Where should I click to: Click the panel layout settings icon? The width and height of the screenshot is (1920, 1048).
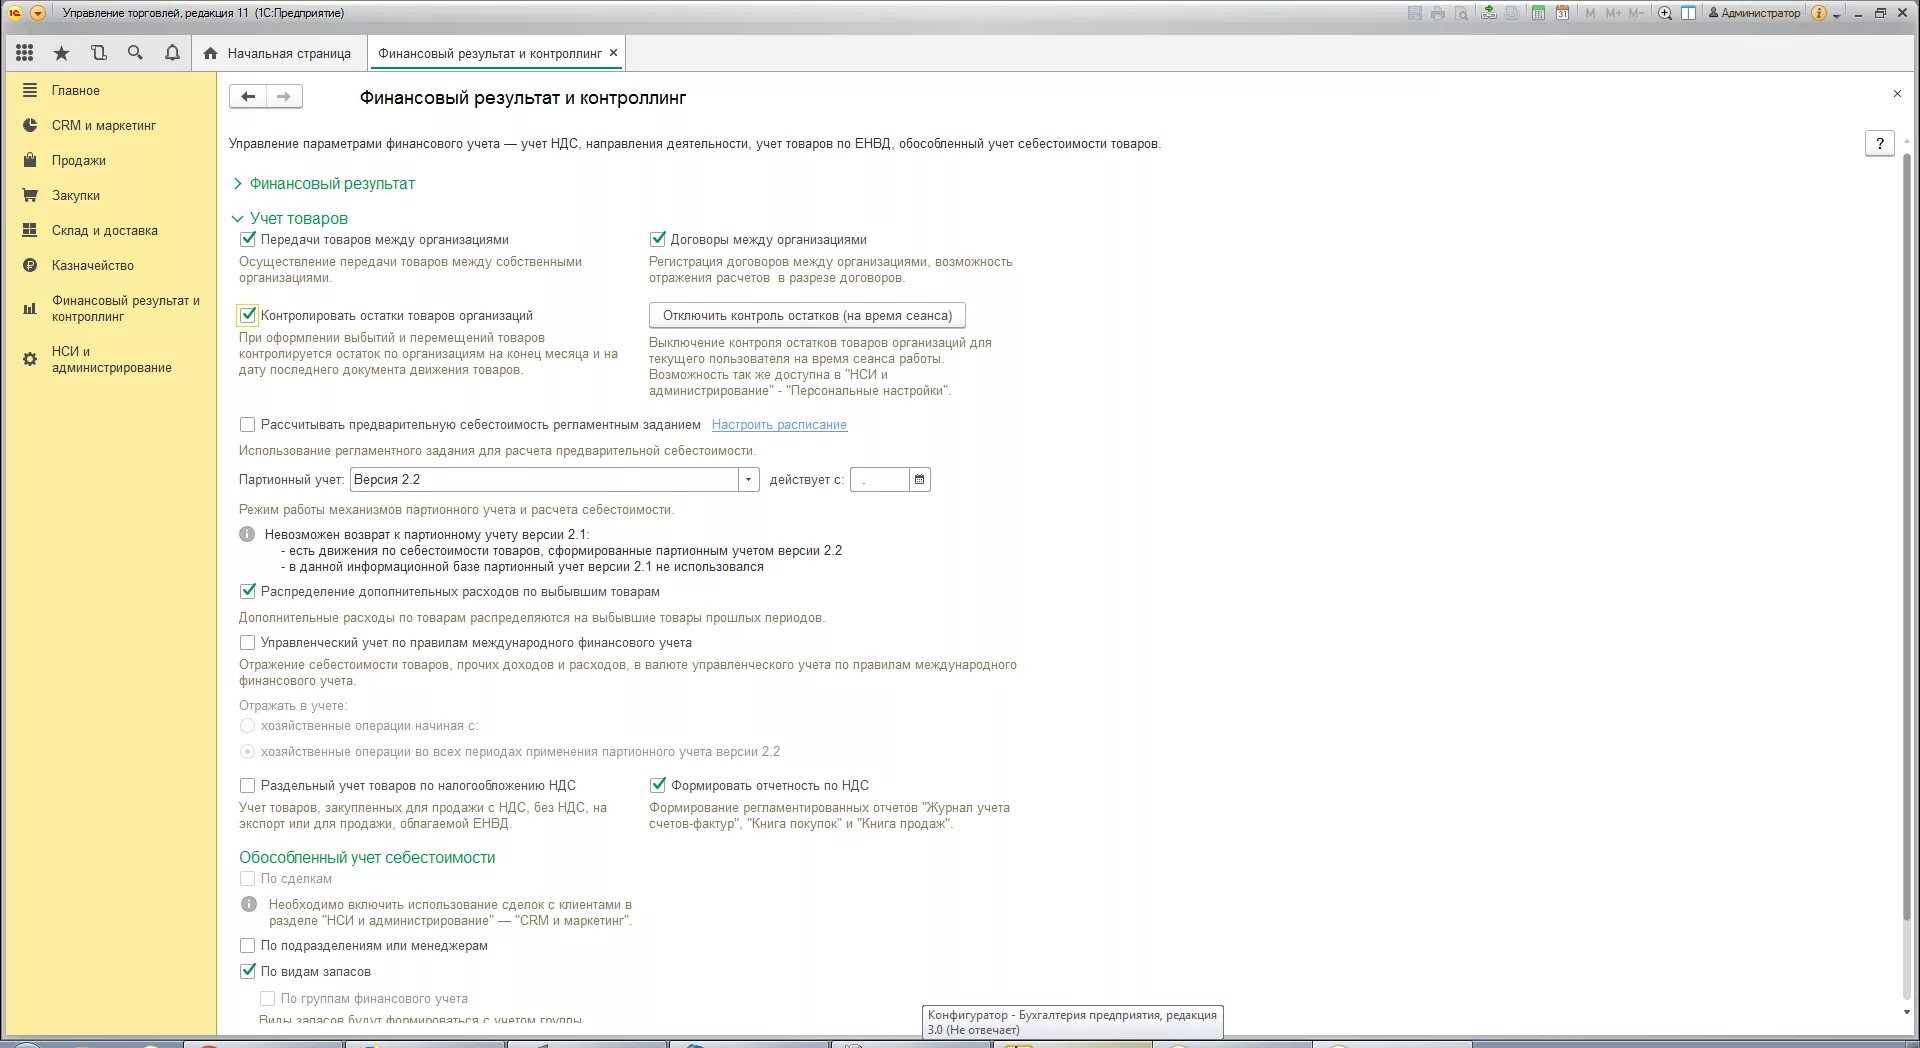pyautogui.click(x=1688, y=13)
